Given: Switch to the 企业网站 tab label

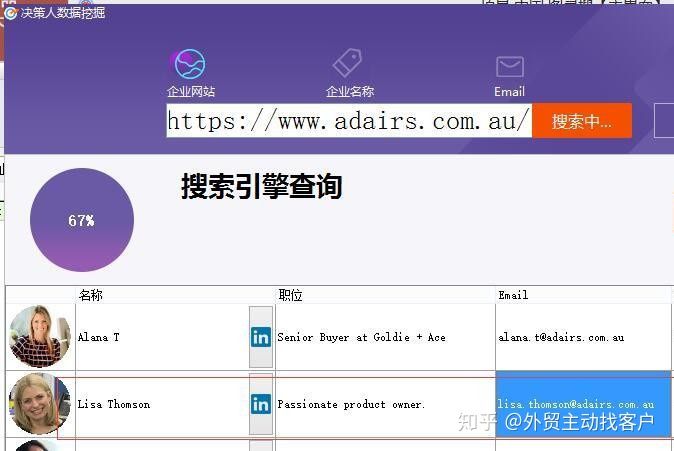Looking at the screenshot, I should pyautogui.click(x=191, y=91).
